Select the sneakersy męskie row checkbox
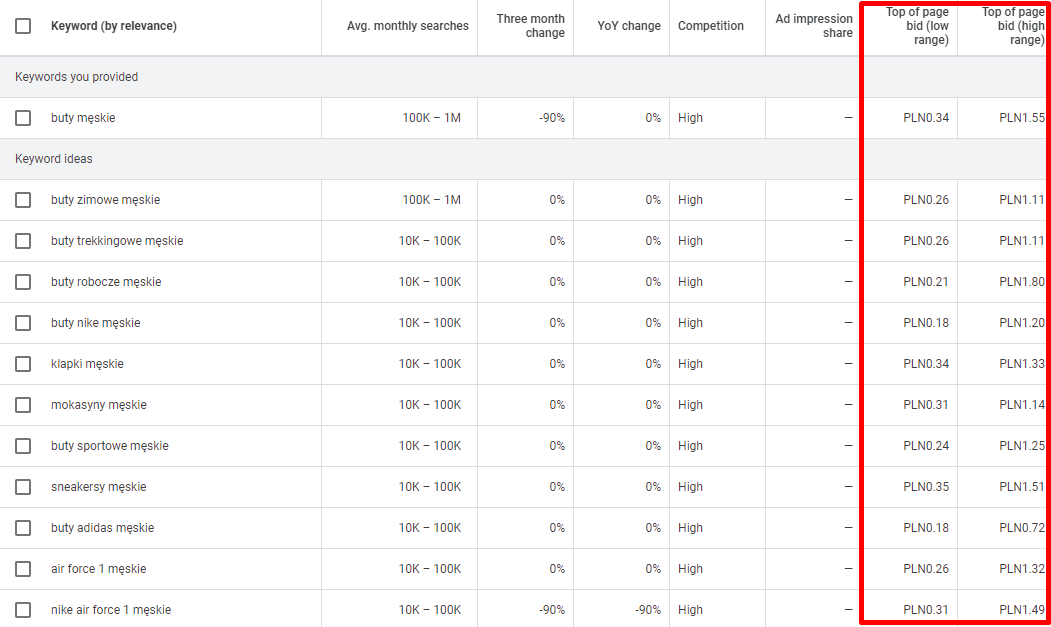The height and width of the screenshot is (627, 1051). click(23, 487)
